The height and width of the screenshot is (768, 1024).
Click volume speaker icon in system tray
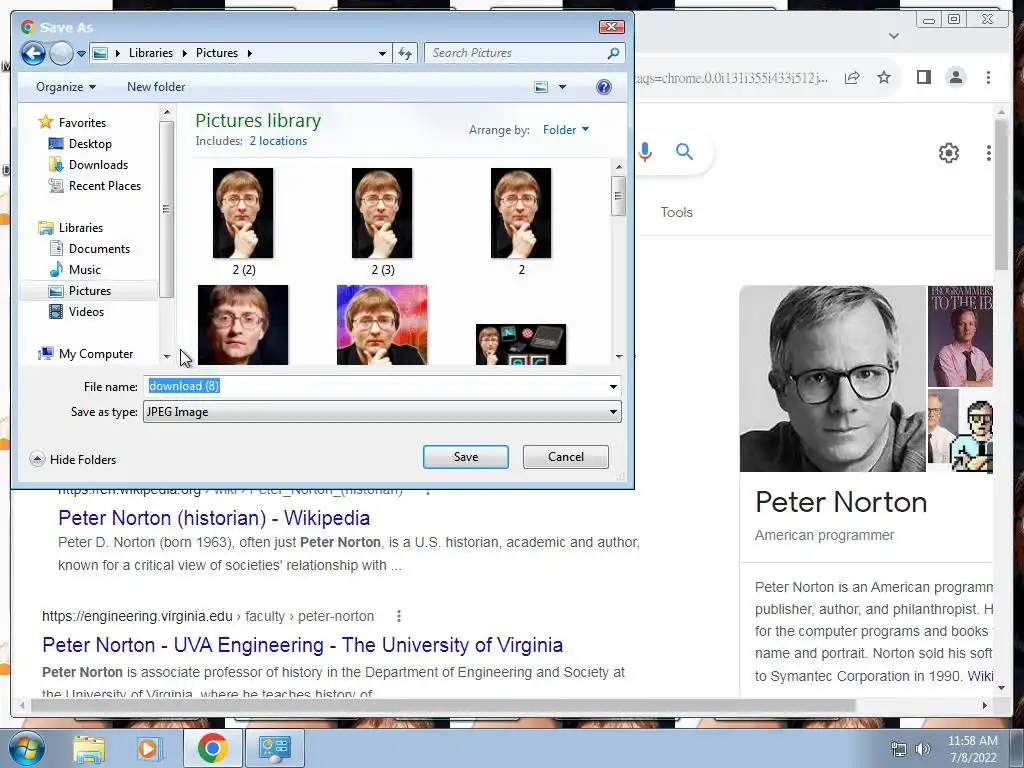pyautogui.click(x=923, y=749)
